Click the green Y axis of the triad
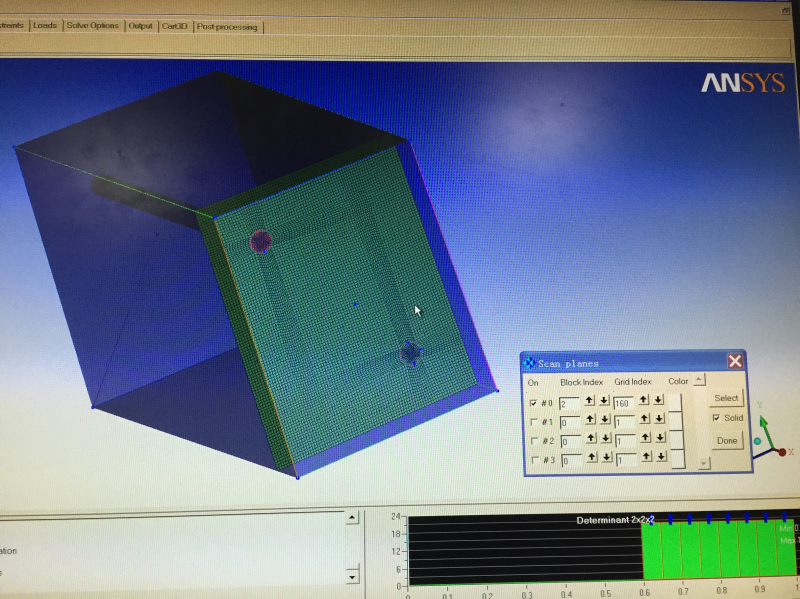Image resolution: width=800 pixels, height=599 pixels. coord(767,433)
